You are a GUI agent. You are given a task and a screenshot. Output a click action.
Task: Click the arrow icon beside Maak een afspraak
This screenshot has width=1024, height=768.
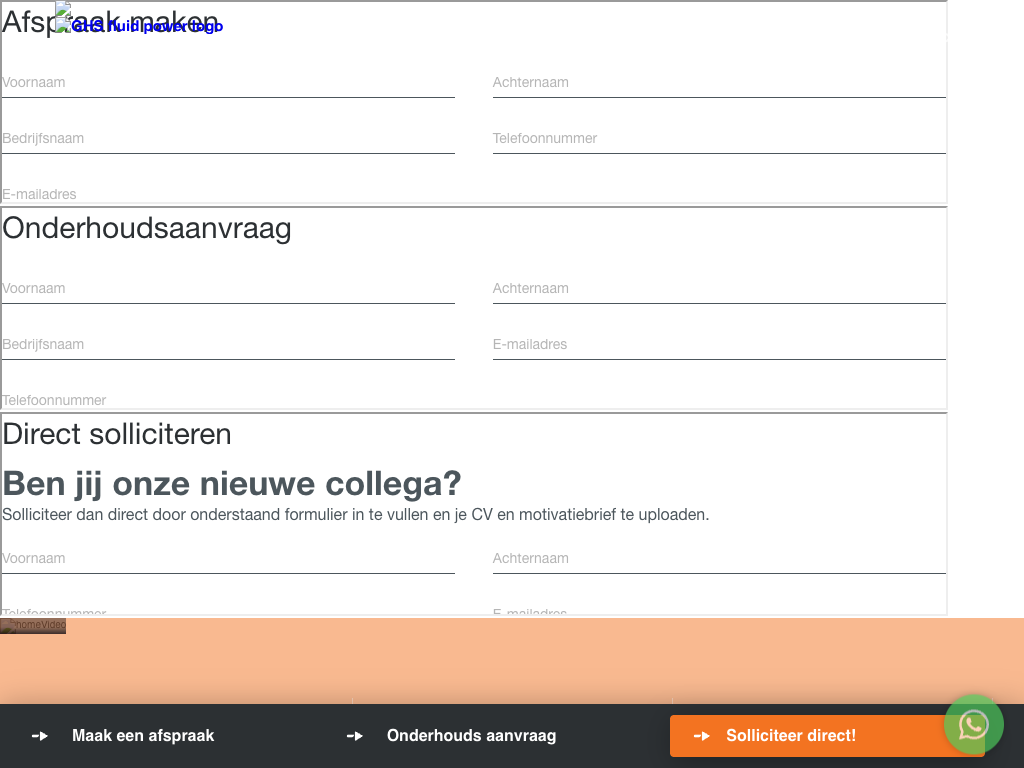pos(40,736)
